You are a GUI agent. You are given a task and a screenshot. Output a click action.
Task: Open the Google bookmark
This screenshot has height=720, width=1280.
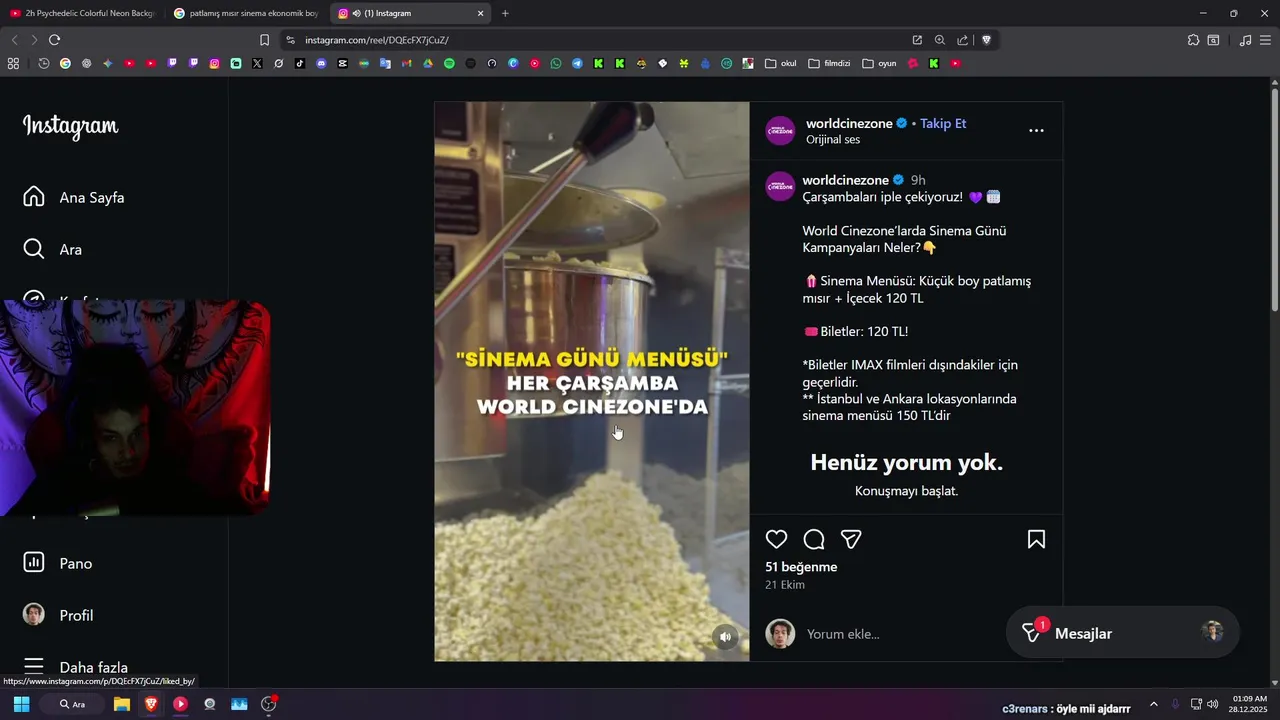coord(65,63)
